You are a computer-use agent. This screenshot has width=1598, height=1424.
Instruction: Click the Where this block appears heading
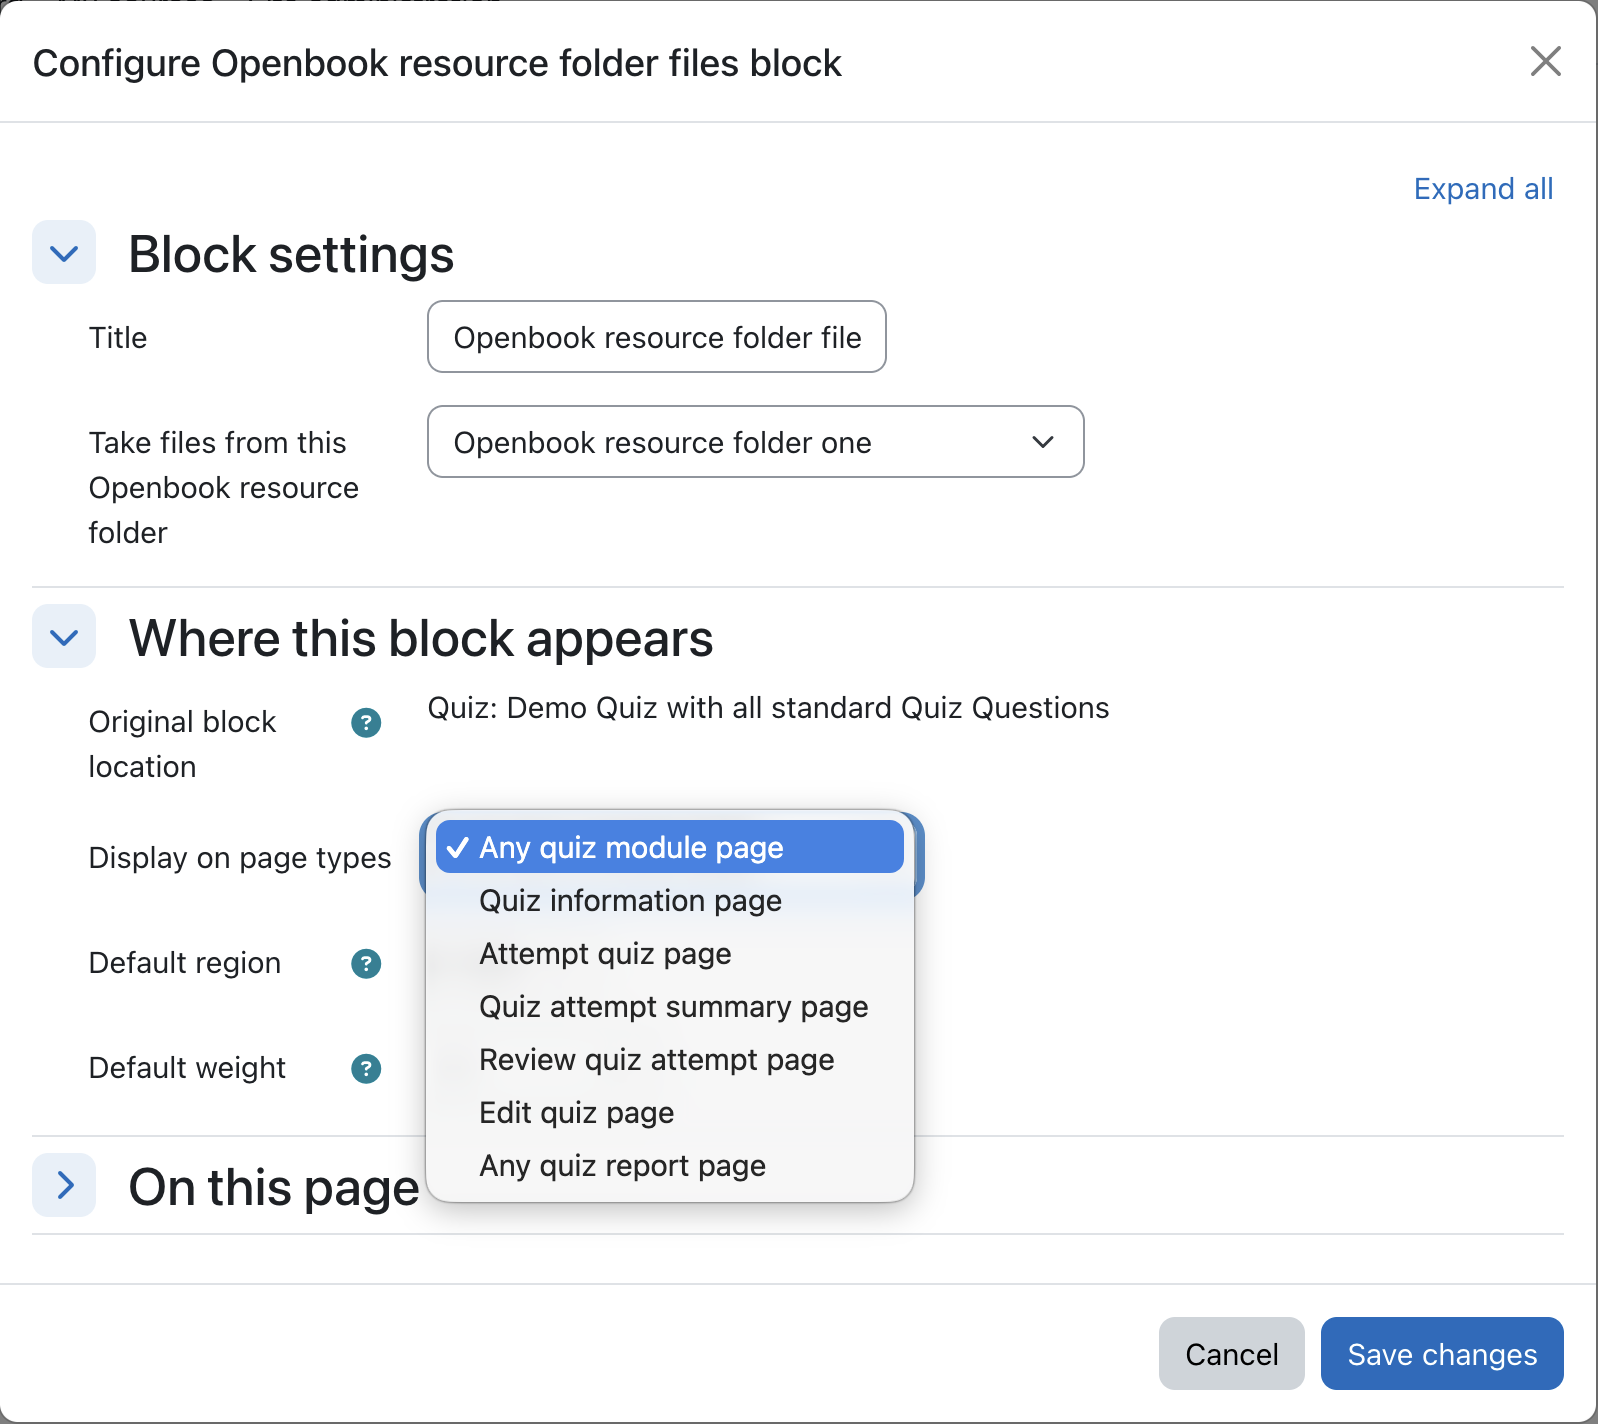click(421, 639)
